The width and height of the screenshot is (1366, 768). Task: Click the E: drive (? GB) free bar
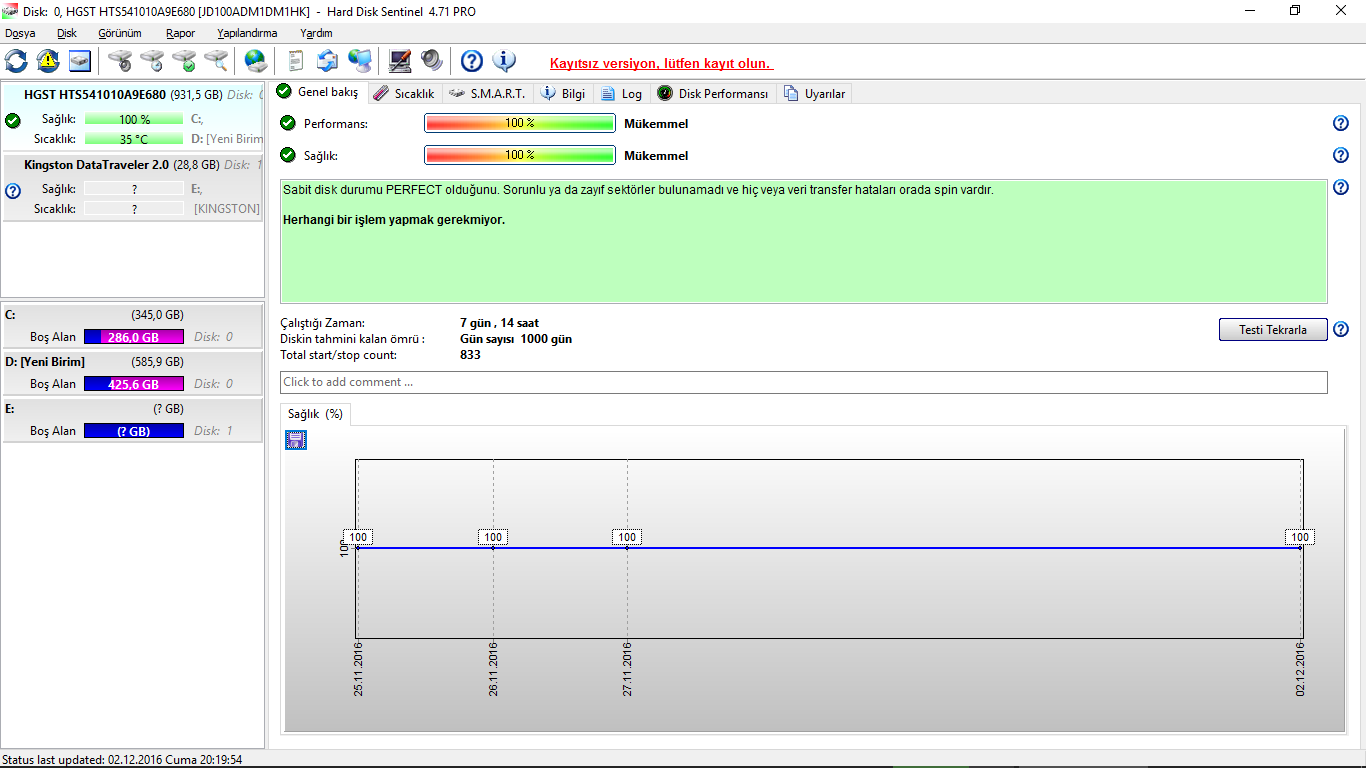tap(134, 431)
